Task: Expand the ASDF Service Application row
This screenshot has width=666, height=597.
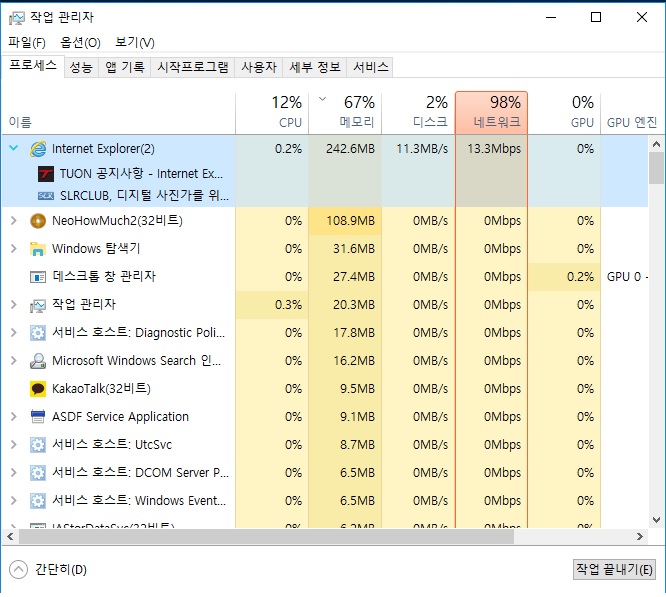Action: [14, 417]
